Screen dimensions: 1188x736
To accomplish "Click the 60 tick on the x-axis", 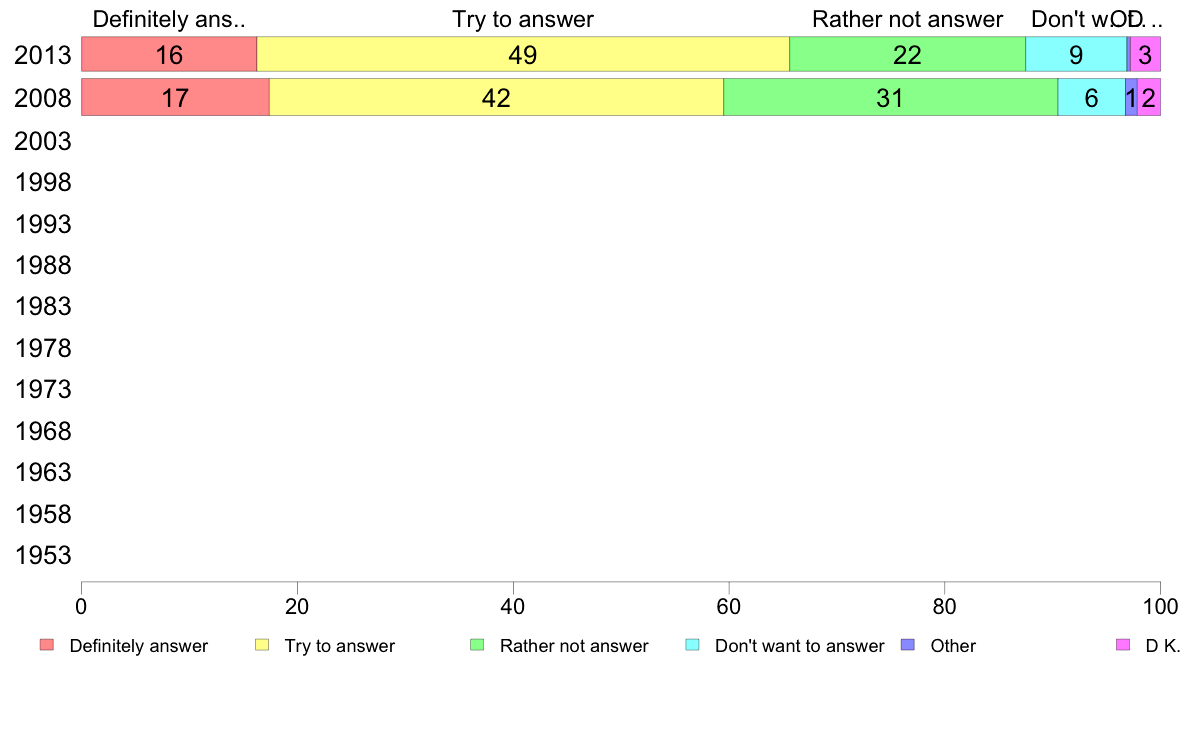I will (728, 606).
